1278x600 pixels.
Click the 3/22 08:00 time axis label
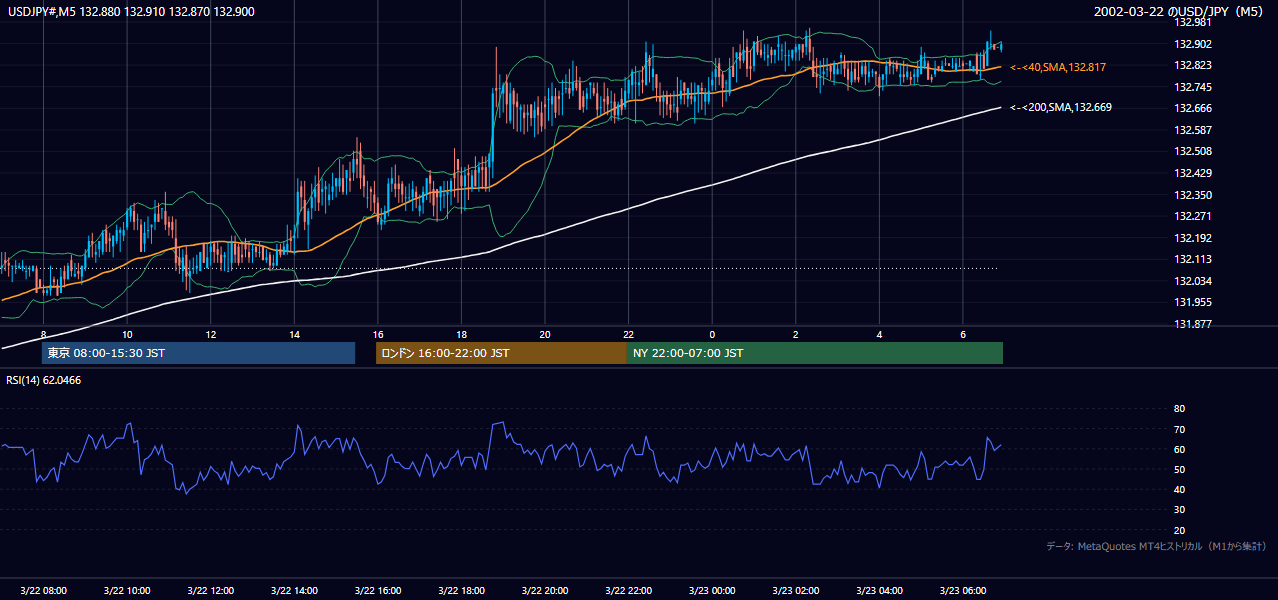(43, 591)
